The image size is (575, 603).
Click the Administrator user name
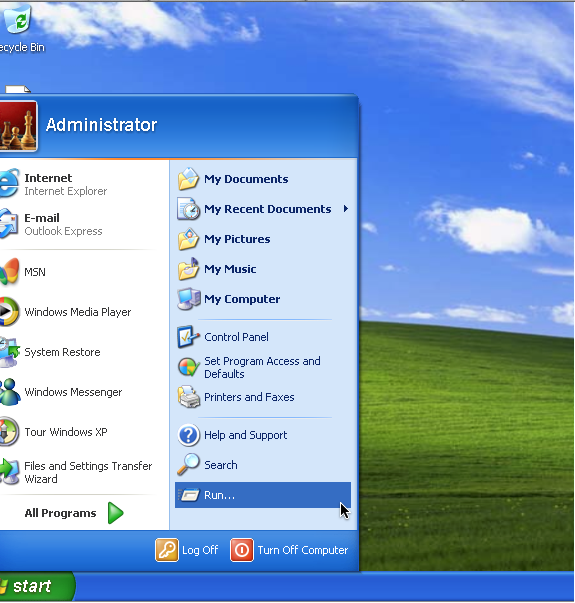(x=102, y=125)
